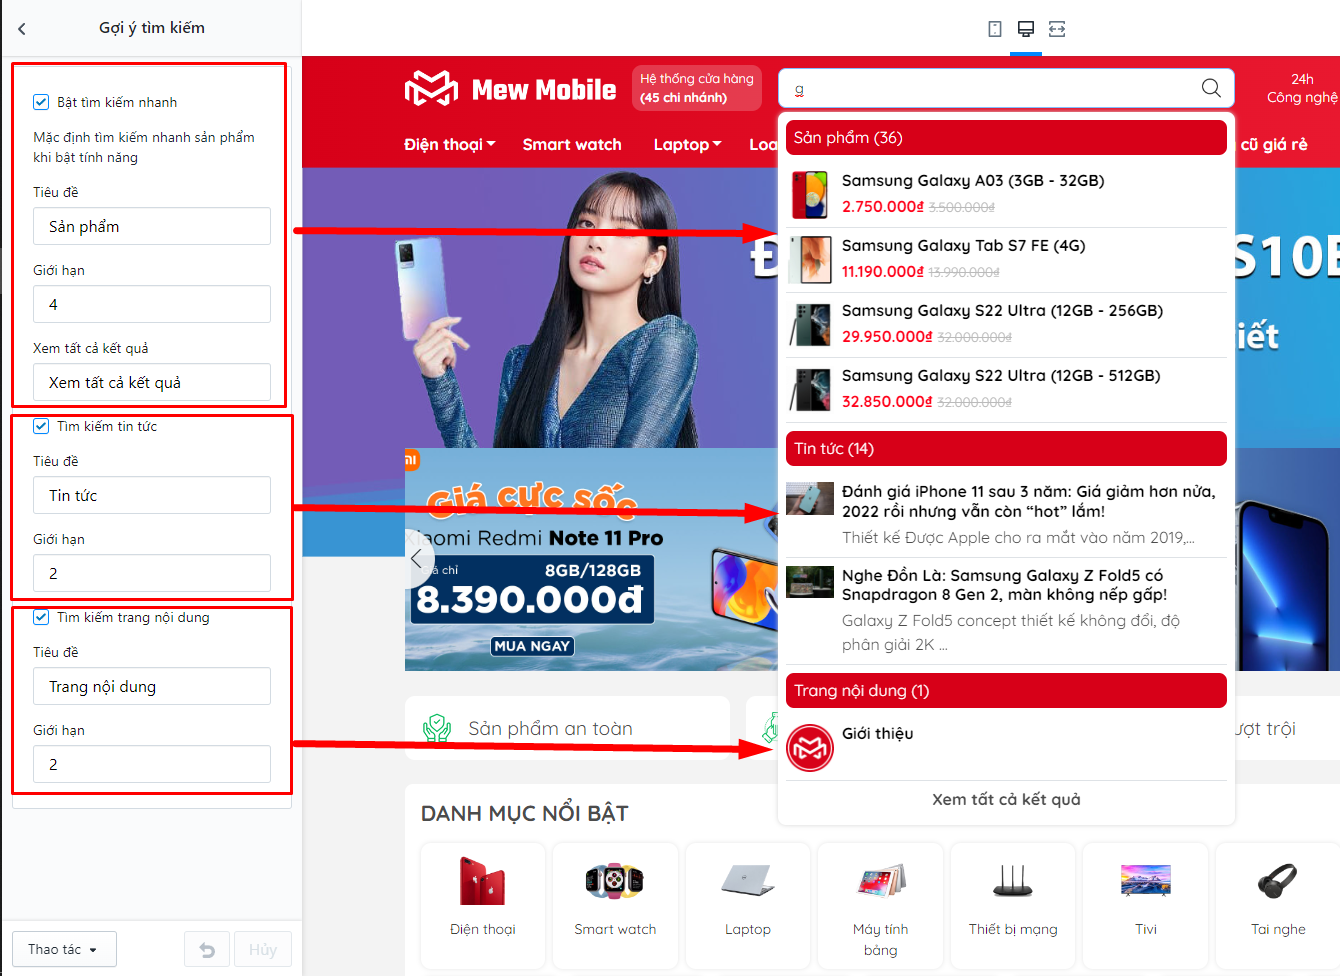Edit Xem tất cả kết quả text field
The height and width of the screenshot is (976, 1340).
point(152,382)
